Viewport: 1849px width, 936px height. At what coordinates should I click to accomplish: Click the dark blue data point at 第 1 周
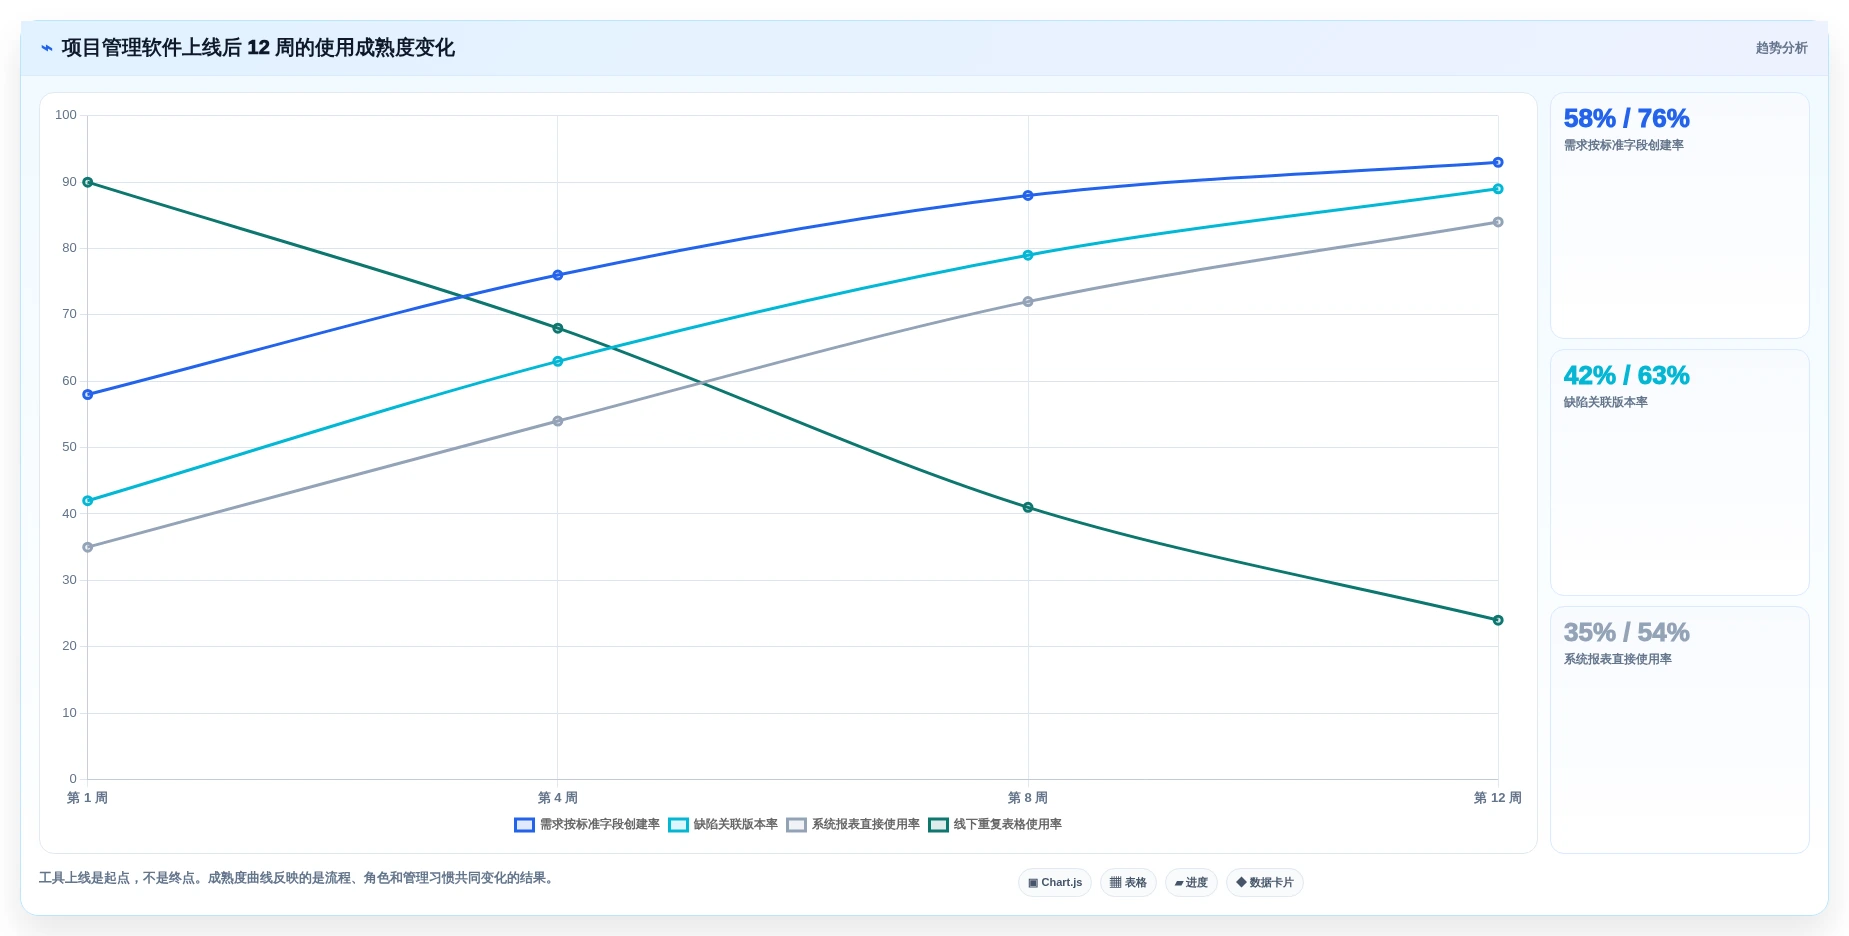88,395
